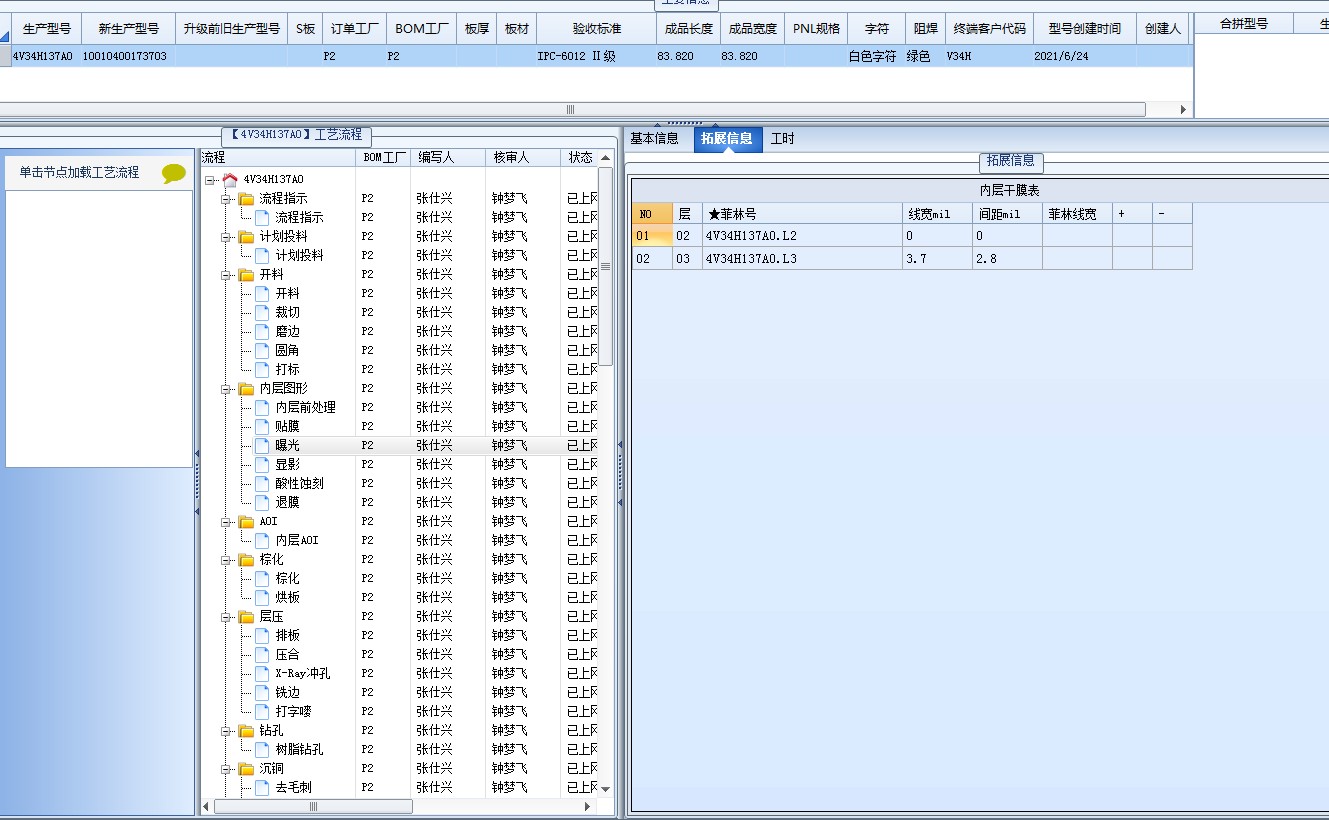The image size is (1329, 820).
Task: Click the document icon of 酸性蚀刻
Action: point(262,483)
